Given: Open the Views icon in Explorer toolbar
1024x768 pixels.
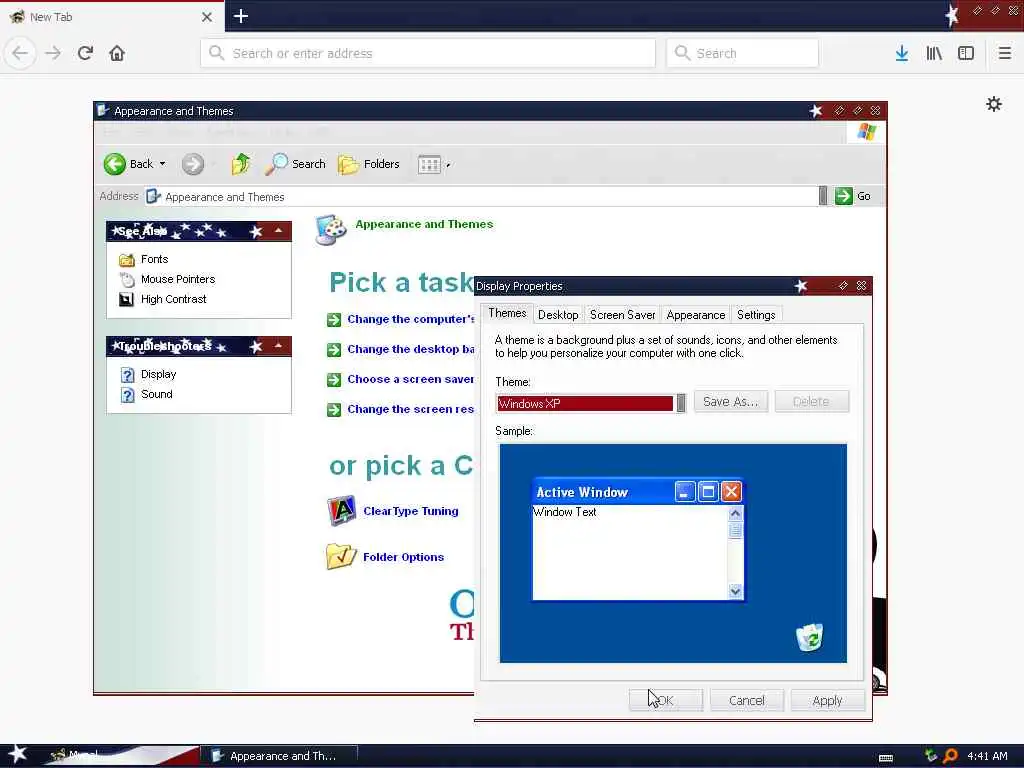Looking at the screenshot, I should click(429, 165).
